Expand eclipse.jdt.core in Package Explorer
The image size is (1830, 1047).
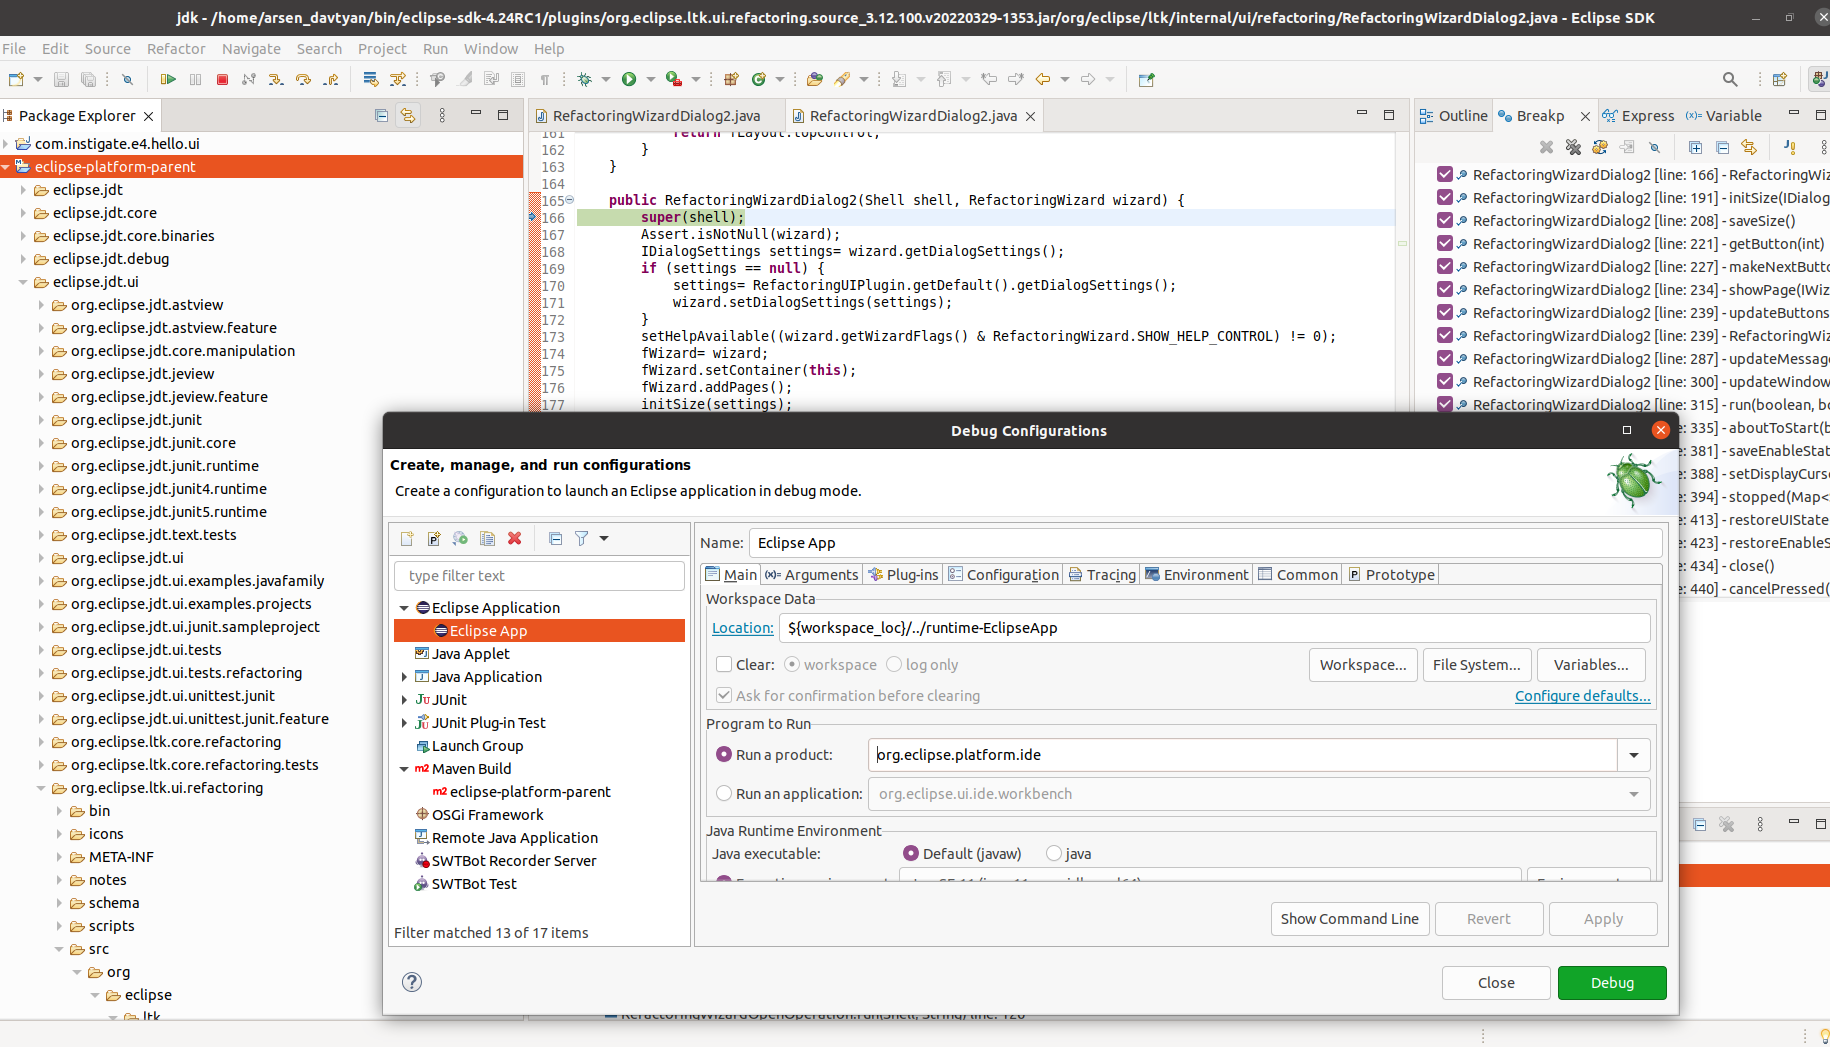click(x=23, y=213)
